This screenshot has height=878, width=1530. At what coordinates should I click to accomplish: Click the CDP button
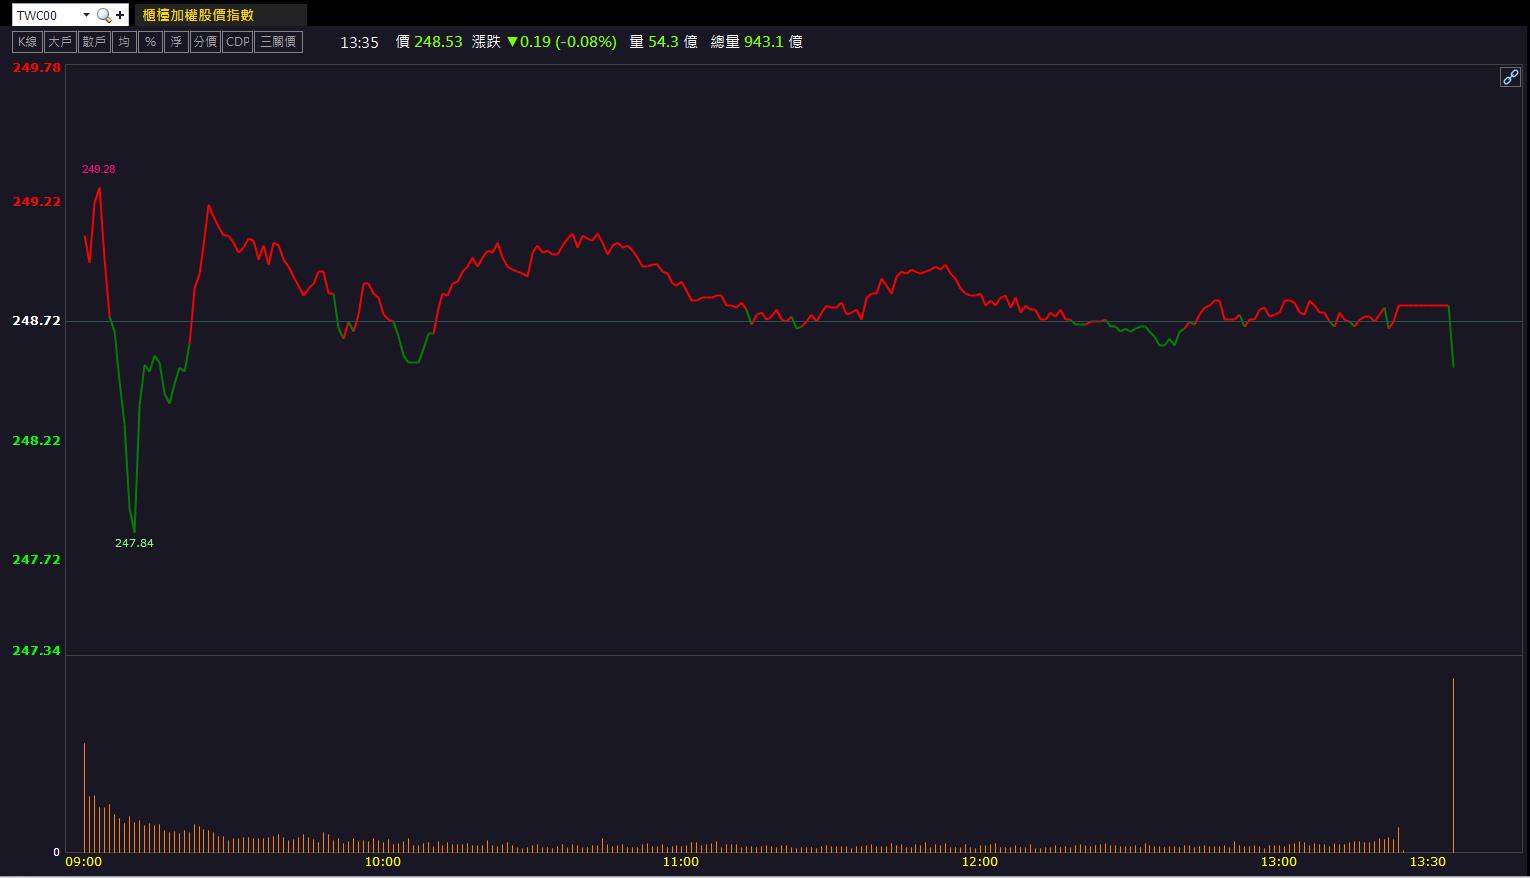(238, 42)
